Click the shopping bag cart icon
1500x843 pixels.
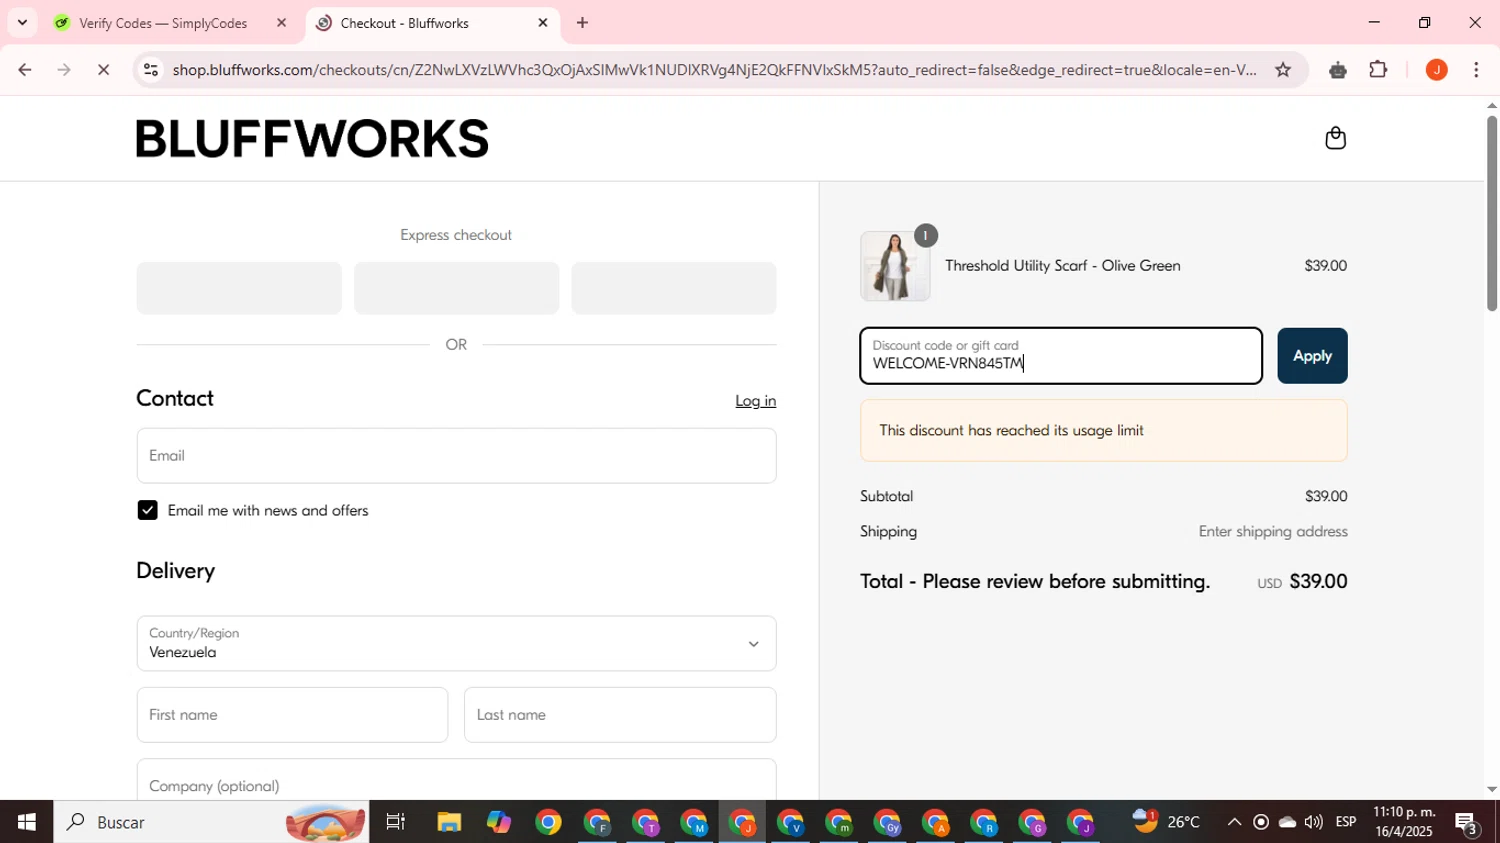click(x=1335, y=138)
